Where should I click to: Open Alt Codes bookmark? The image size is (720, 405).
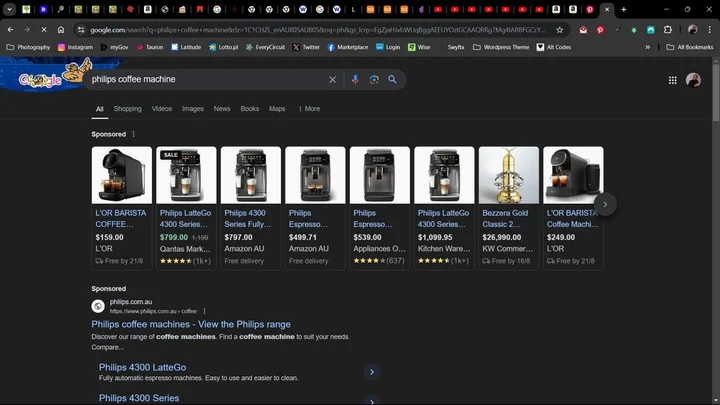point(554,47)
